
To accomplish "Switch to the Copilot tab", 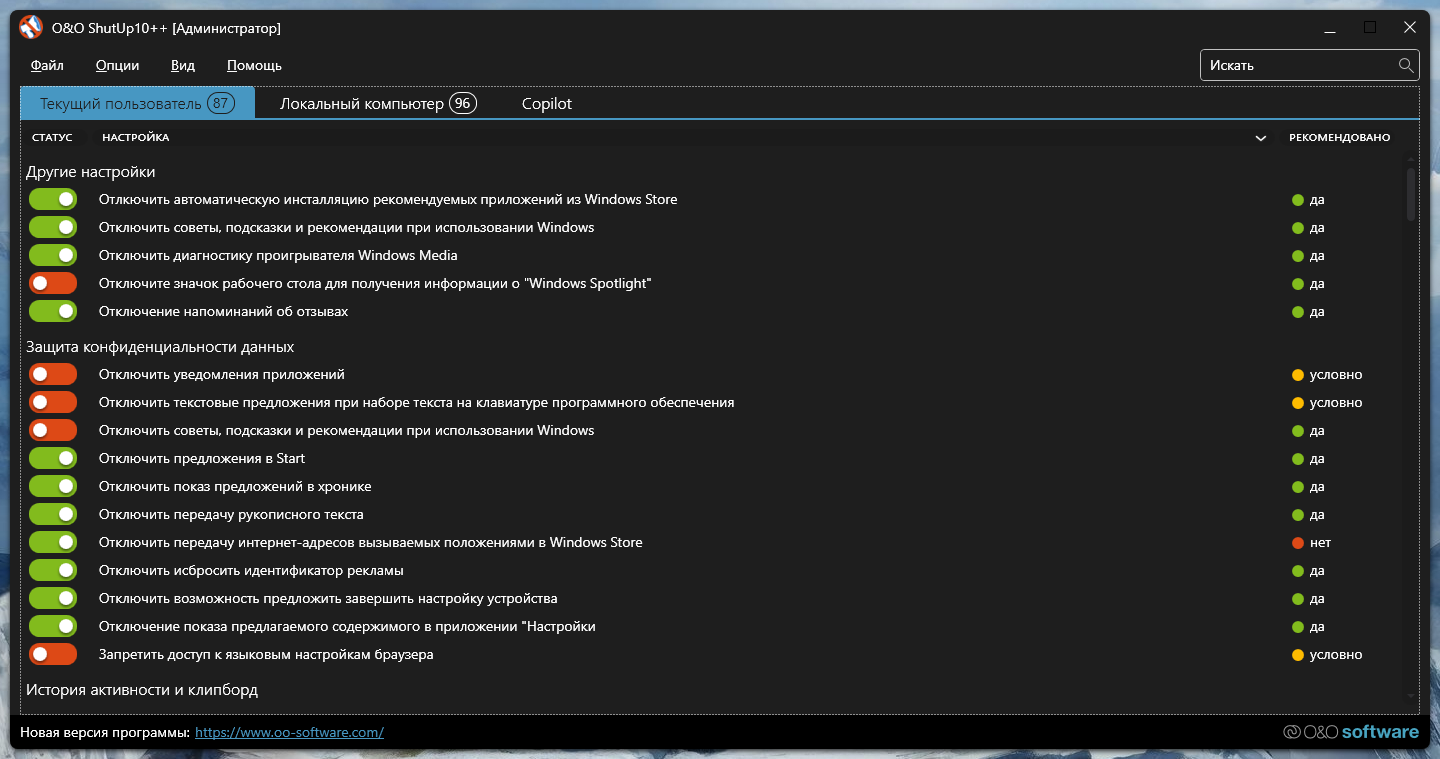I will [x=547, y=103].
